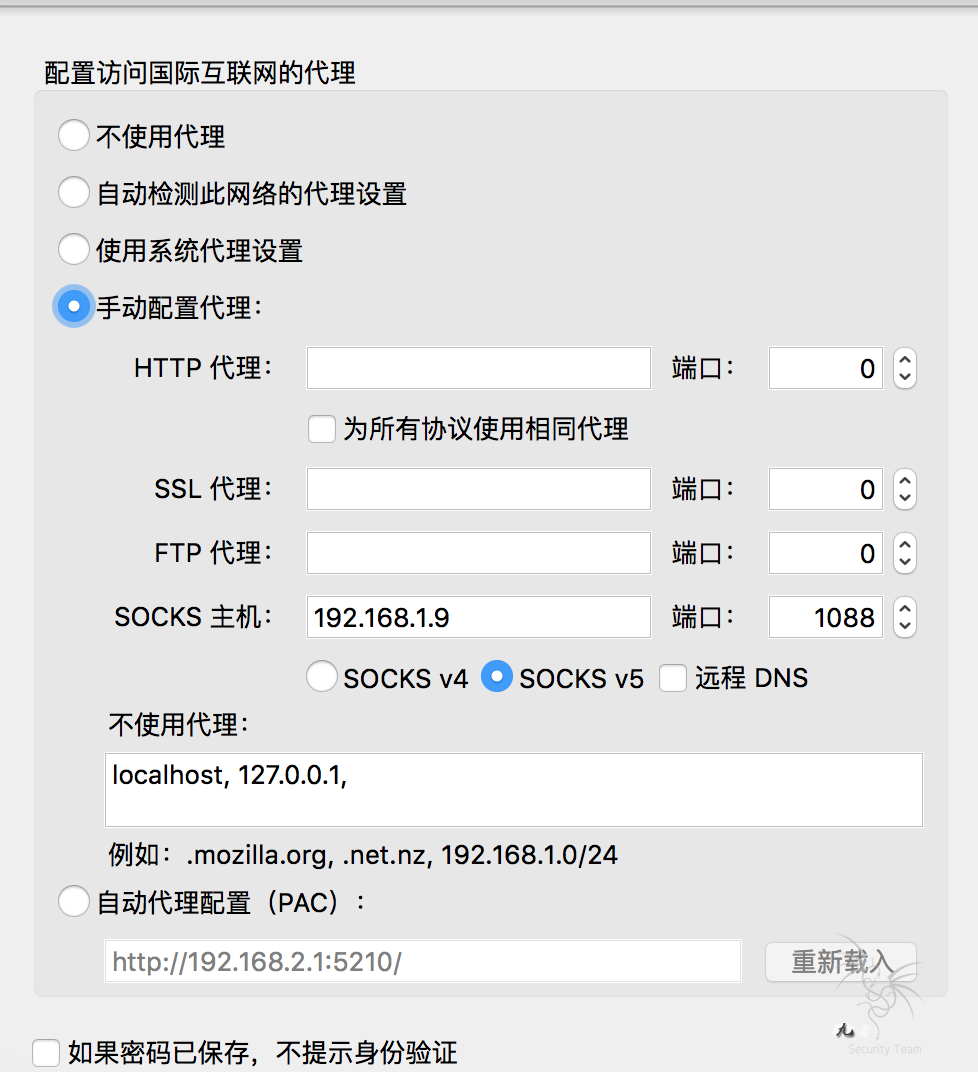Click the FTP 代理 host input field

pos(478,553)
